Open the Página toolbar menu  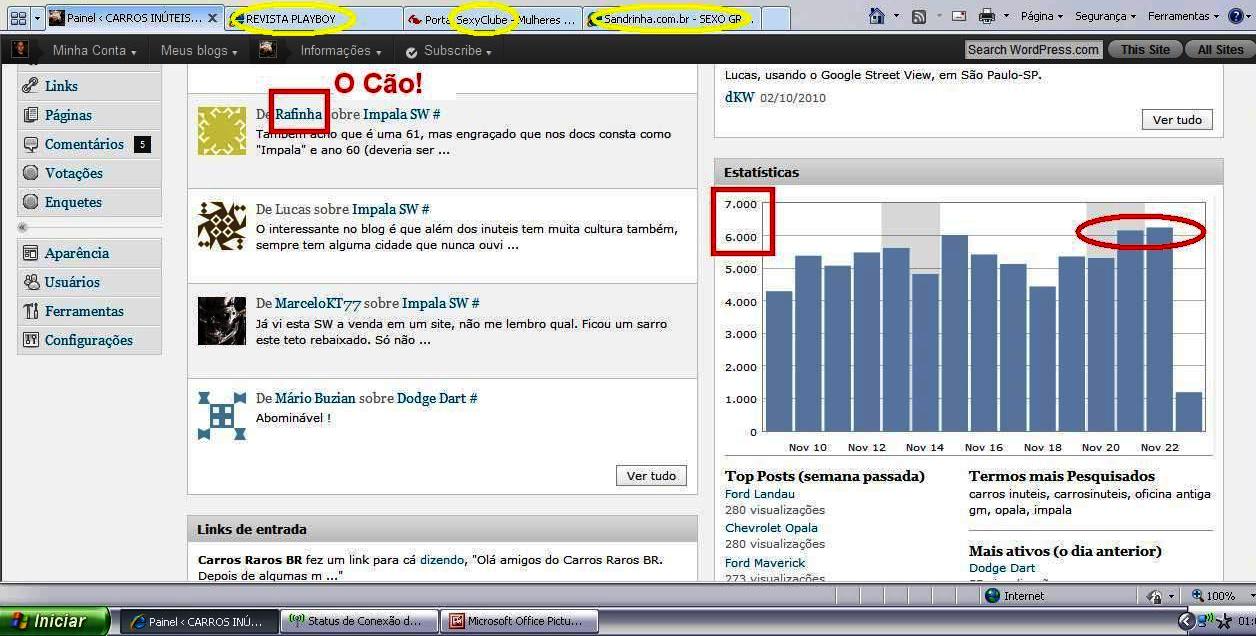pos(1043,16)
